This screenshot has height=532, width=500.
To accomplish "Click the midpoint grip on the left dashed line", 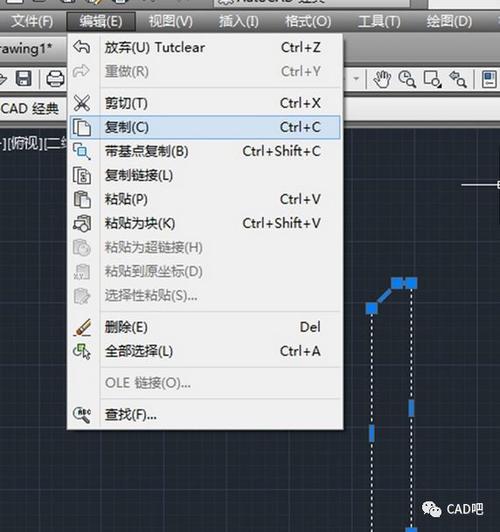I will pos(372,433).
